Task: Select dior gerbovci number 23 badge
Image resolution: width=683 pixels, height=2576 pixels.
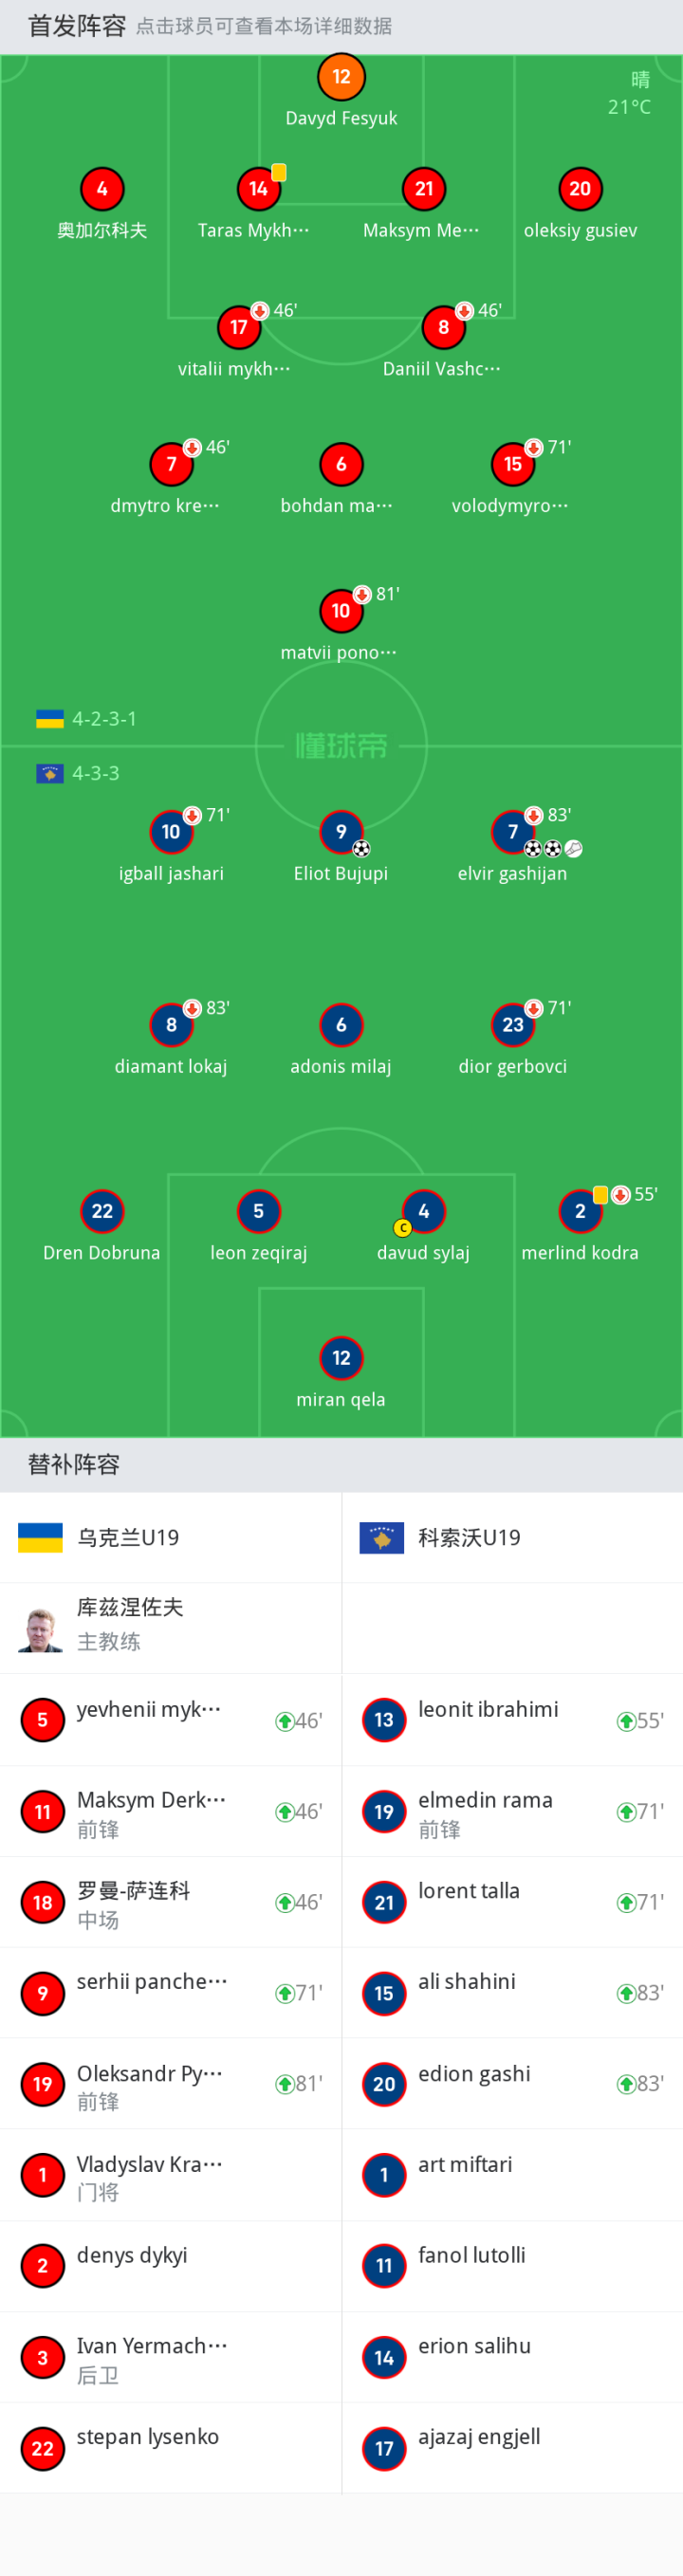Action: click(x=513, y=1025)
